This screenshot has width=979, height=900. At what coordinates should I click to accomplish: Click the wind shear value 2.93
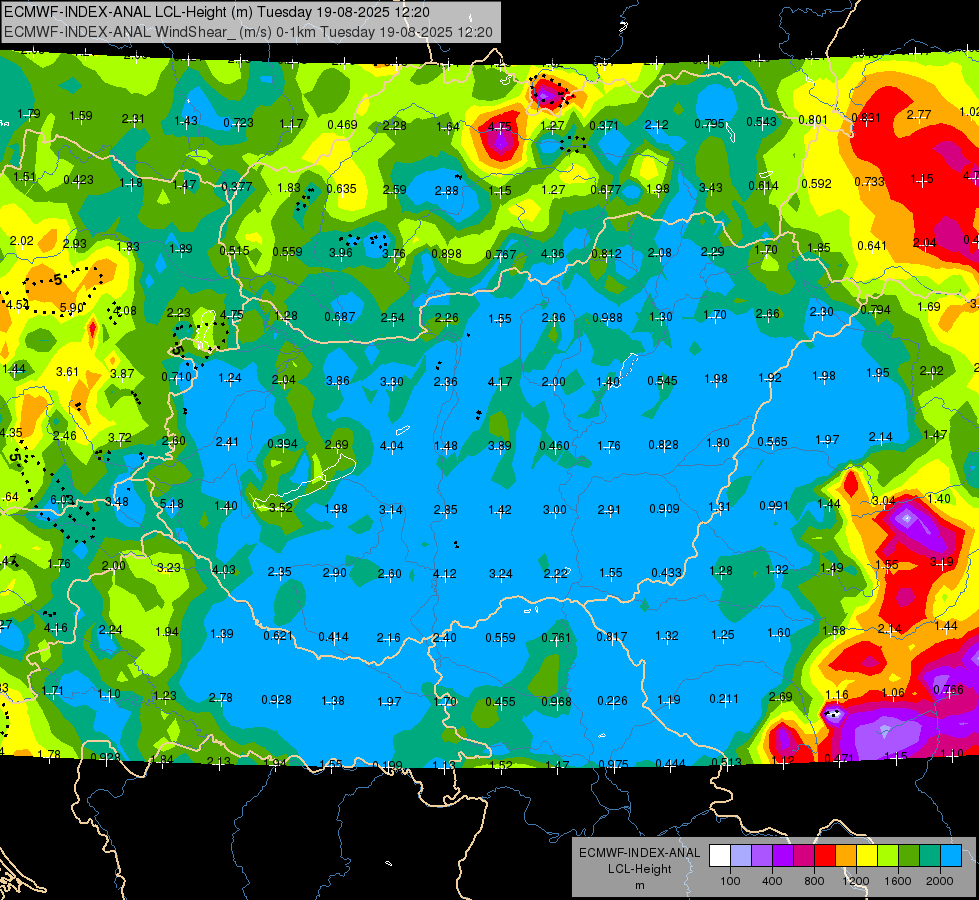[x=75, y=244]
